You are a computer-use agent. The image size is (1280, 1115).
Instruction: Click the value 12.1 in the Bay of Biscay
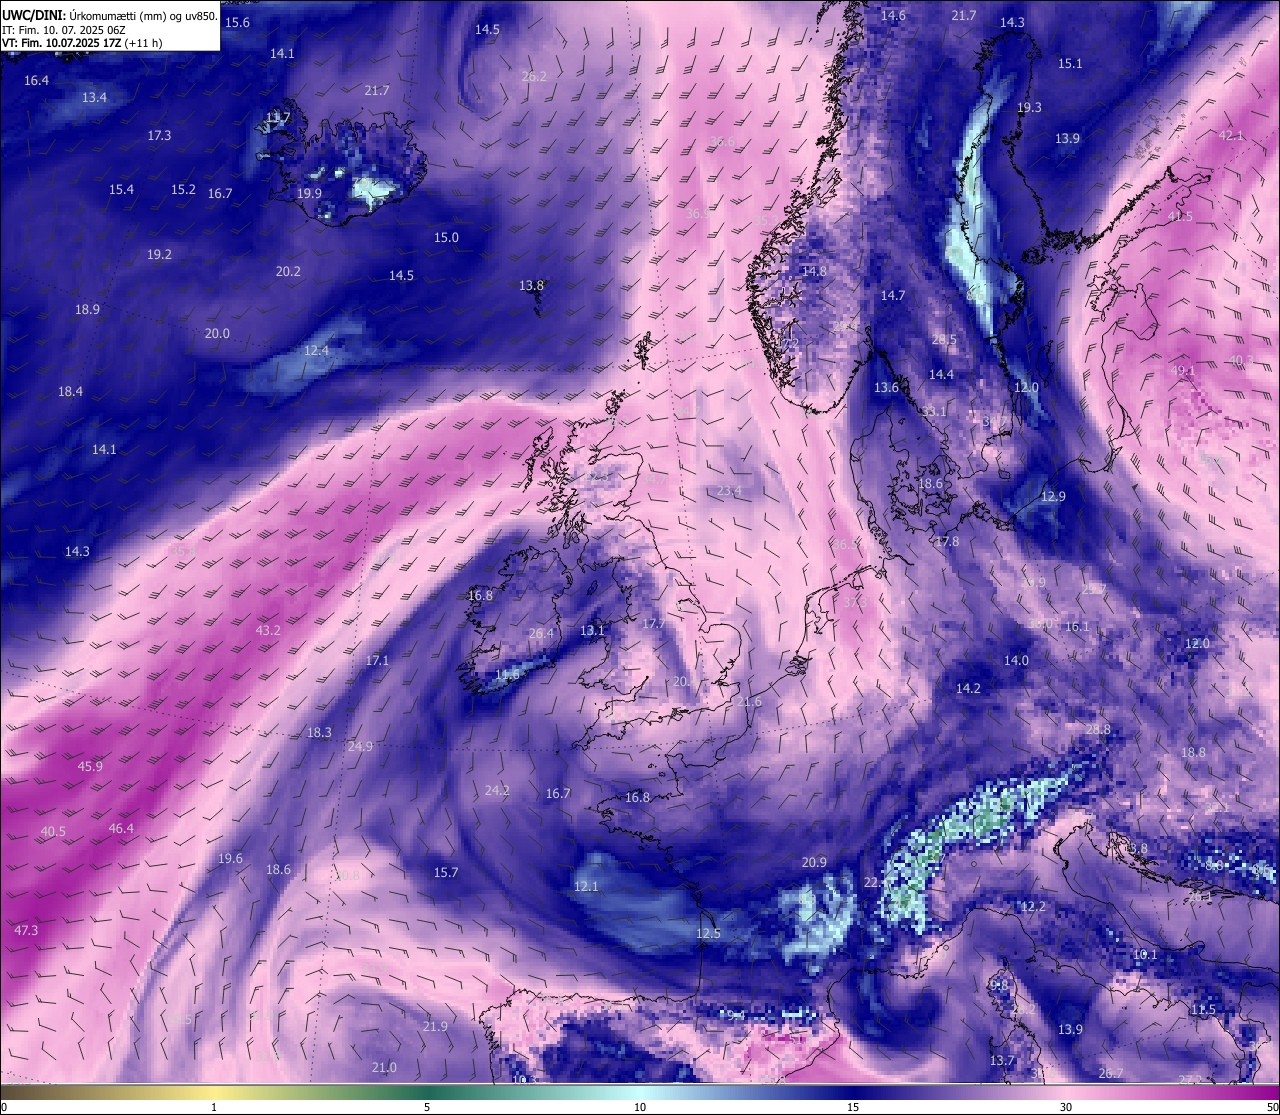coord(586,886)
